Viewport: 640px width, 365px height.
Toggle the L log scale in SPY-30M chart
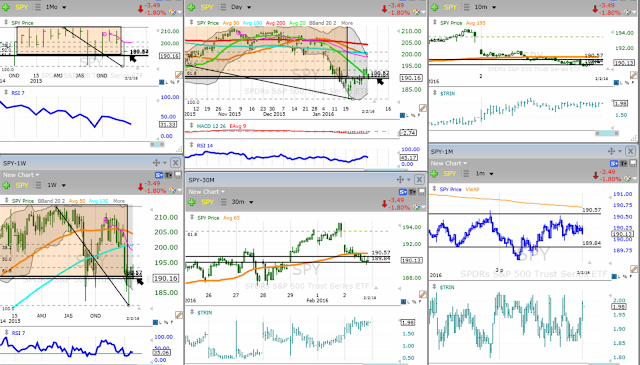409,302
